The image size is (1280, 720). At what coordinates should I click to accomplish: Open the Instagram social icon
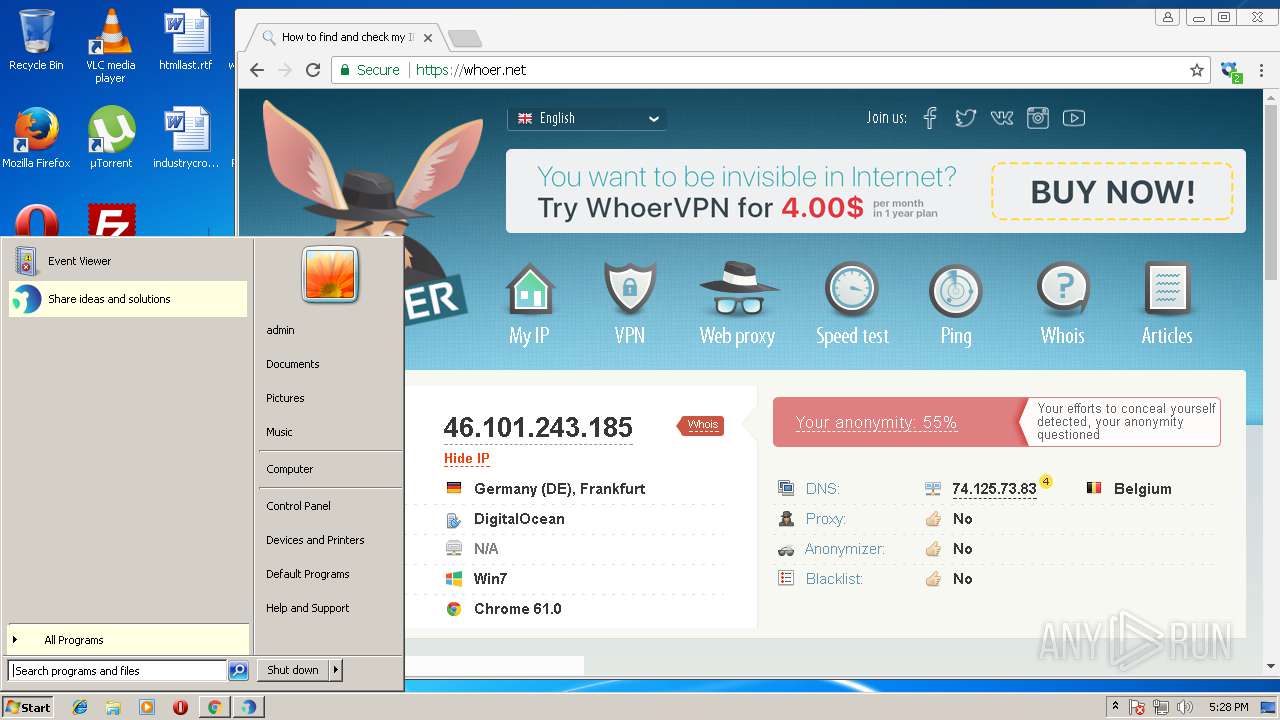pos(1038,118)
